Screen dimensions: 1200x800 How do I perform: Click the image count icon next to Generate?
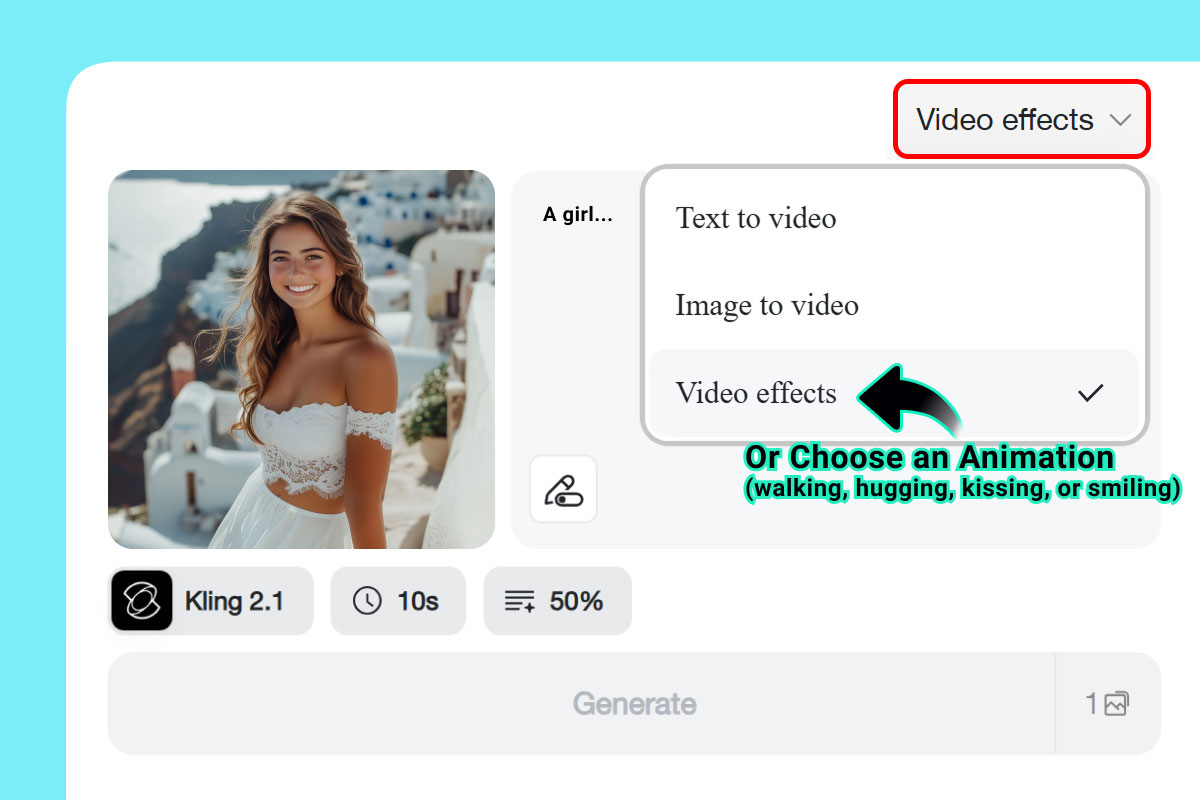click(x=1116, y=704)
